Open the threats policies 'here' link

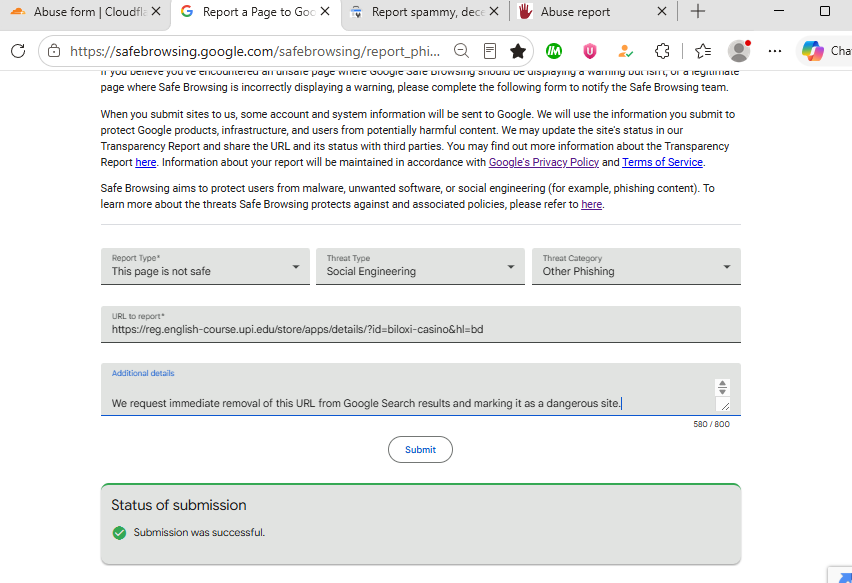point(592,204)
